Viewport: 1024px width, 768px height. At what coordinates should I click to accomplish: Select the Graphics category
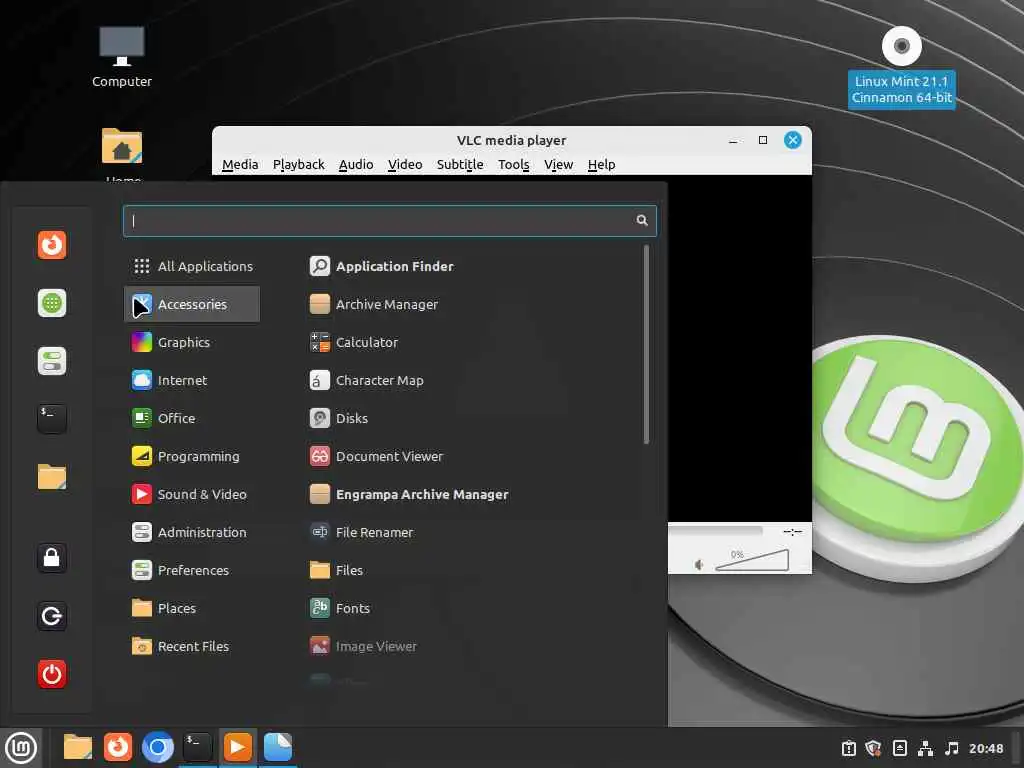click(x=192, y=342)
